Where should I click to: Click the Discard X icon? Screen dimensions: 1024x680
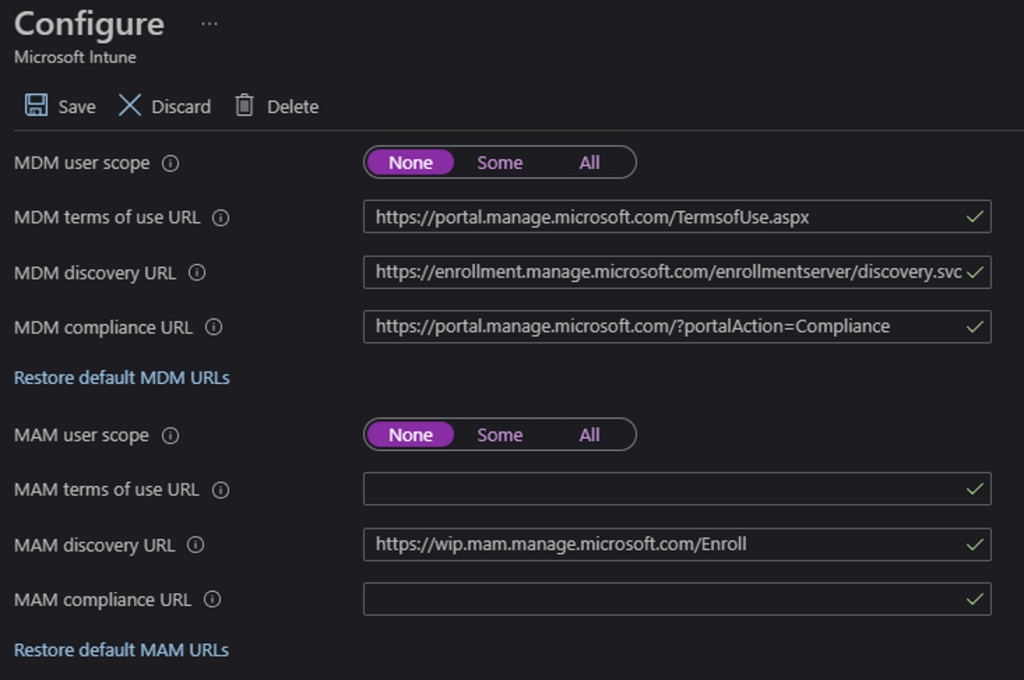(130, 106)
